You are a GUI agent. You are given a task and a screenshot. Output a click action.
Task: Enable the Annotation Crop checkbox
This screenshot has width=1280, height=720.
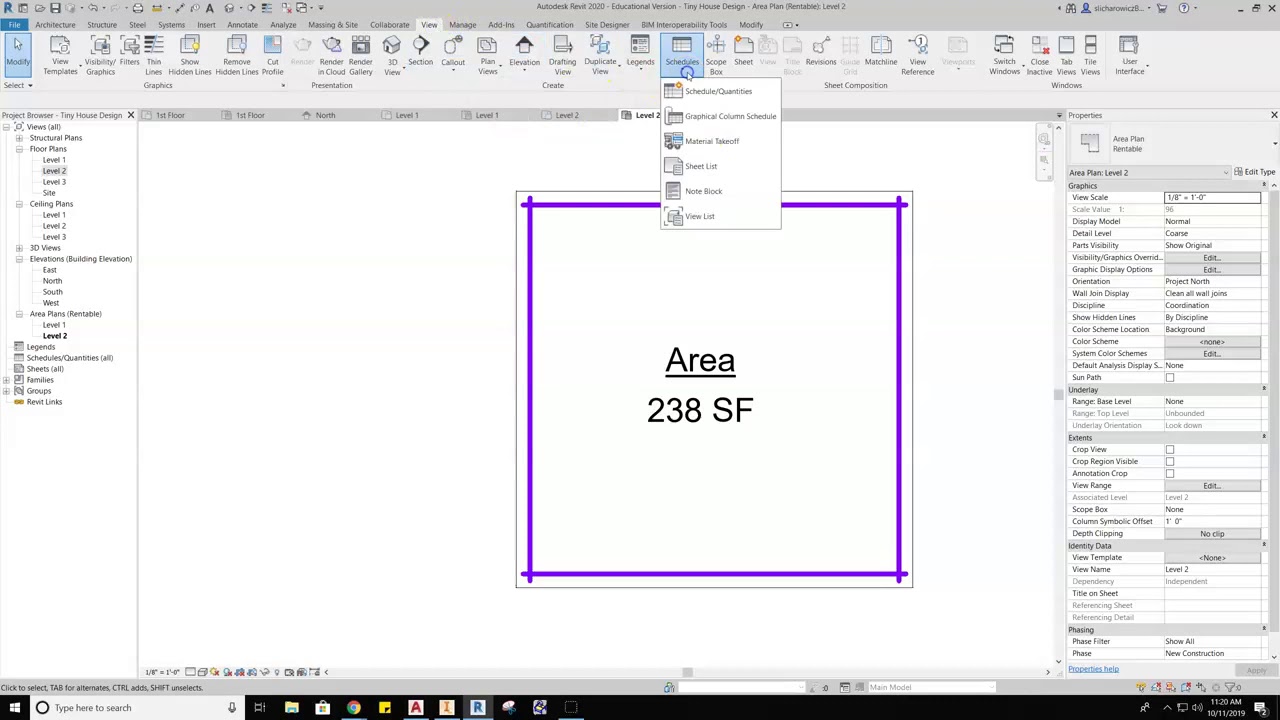[x=1169, y=474]
